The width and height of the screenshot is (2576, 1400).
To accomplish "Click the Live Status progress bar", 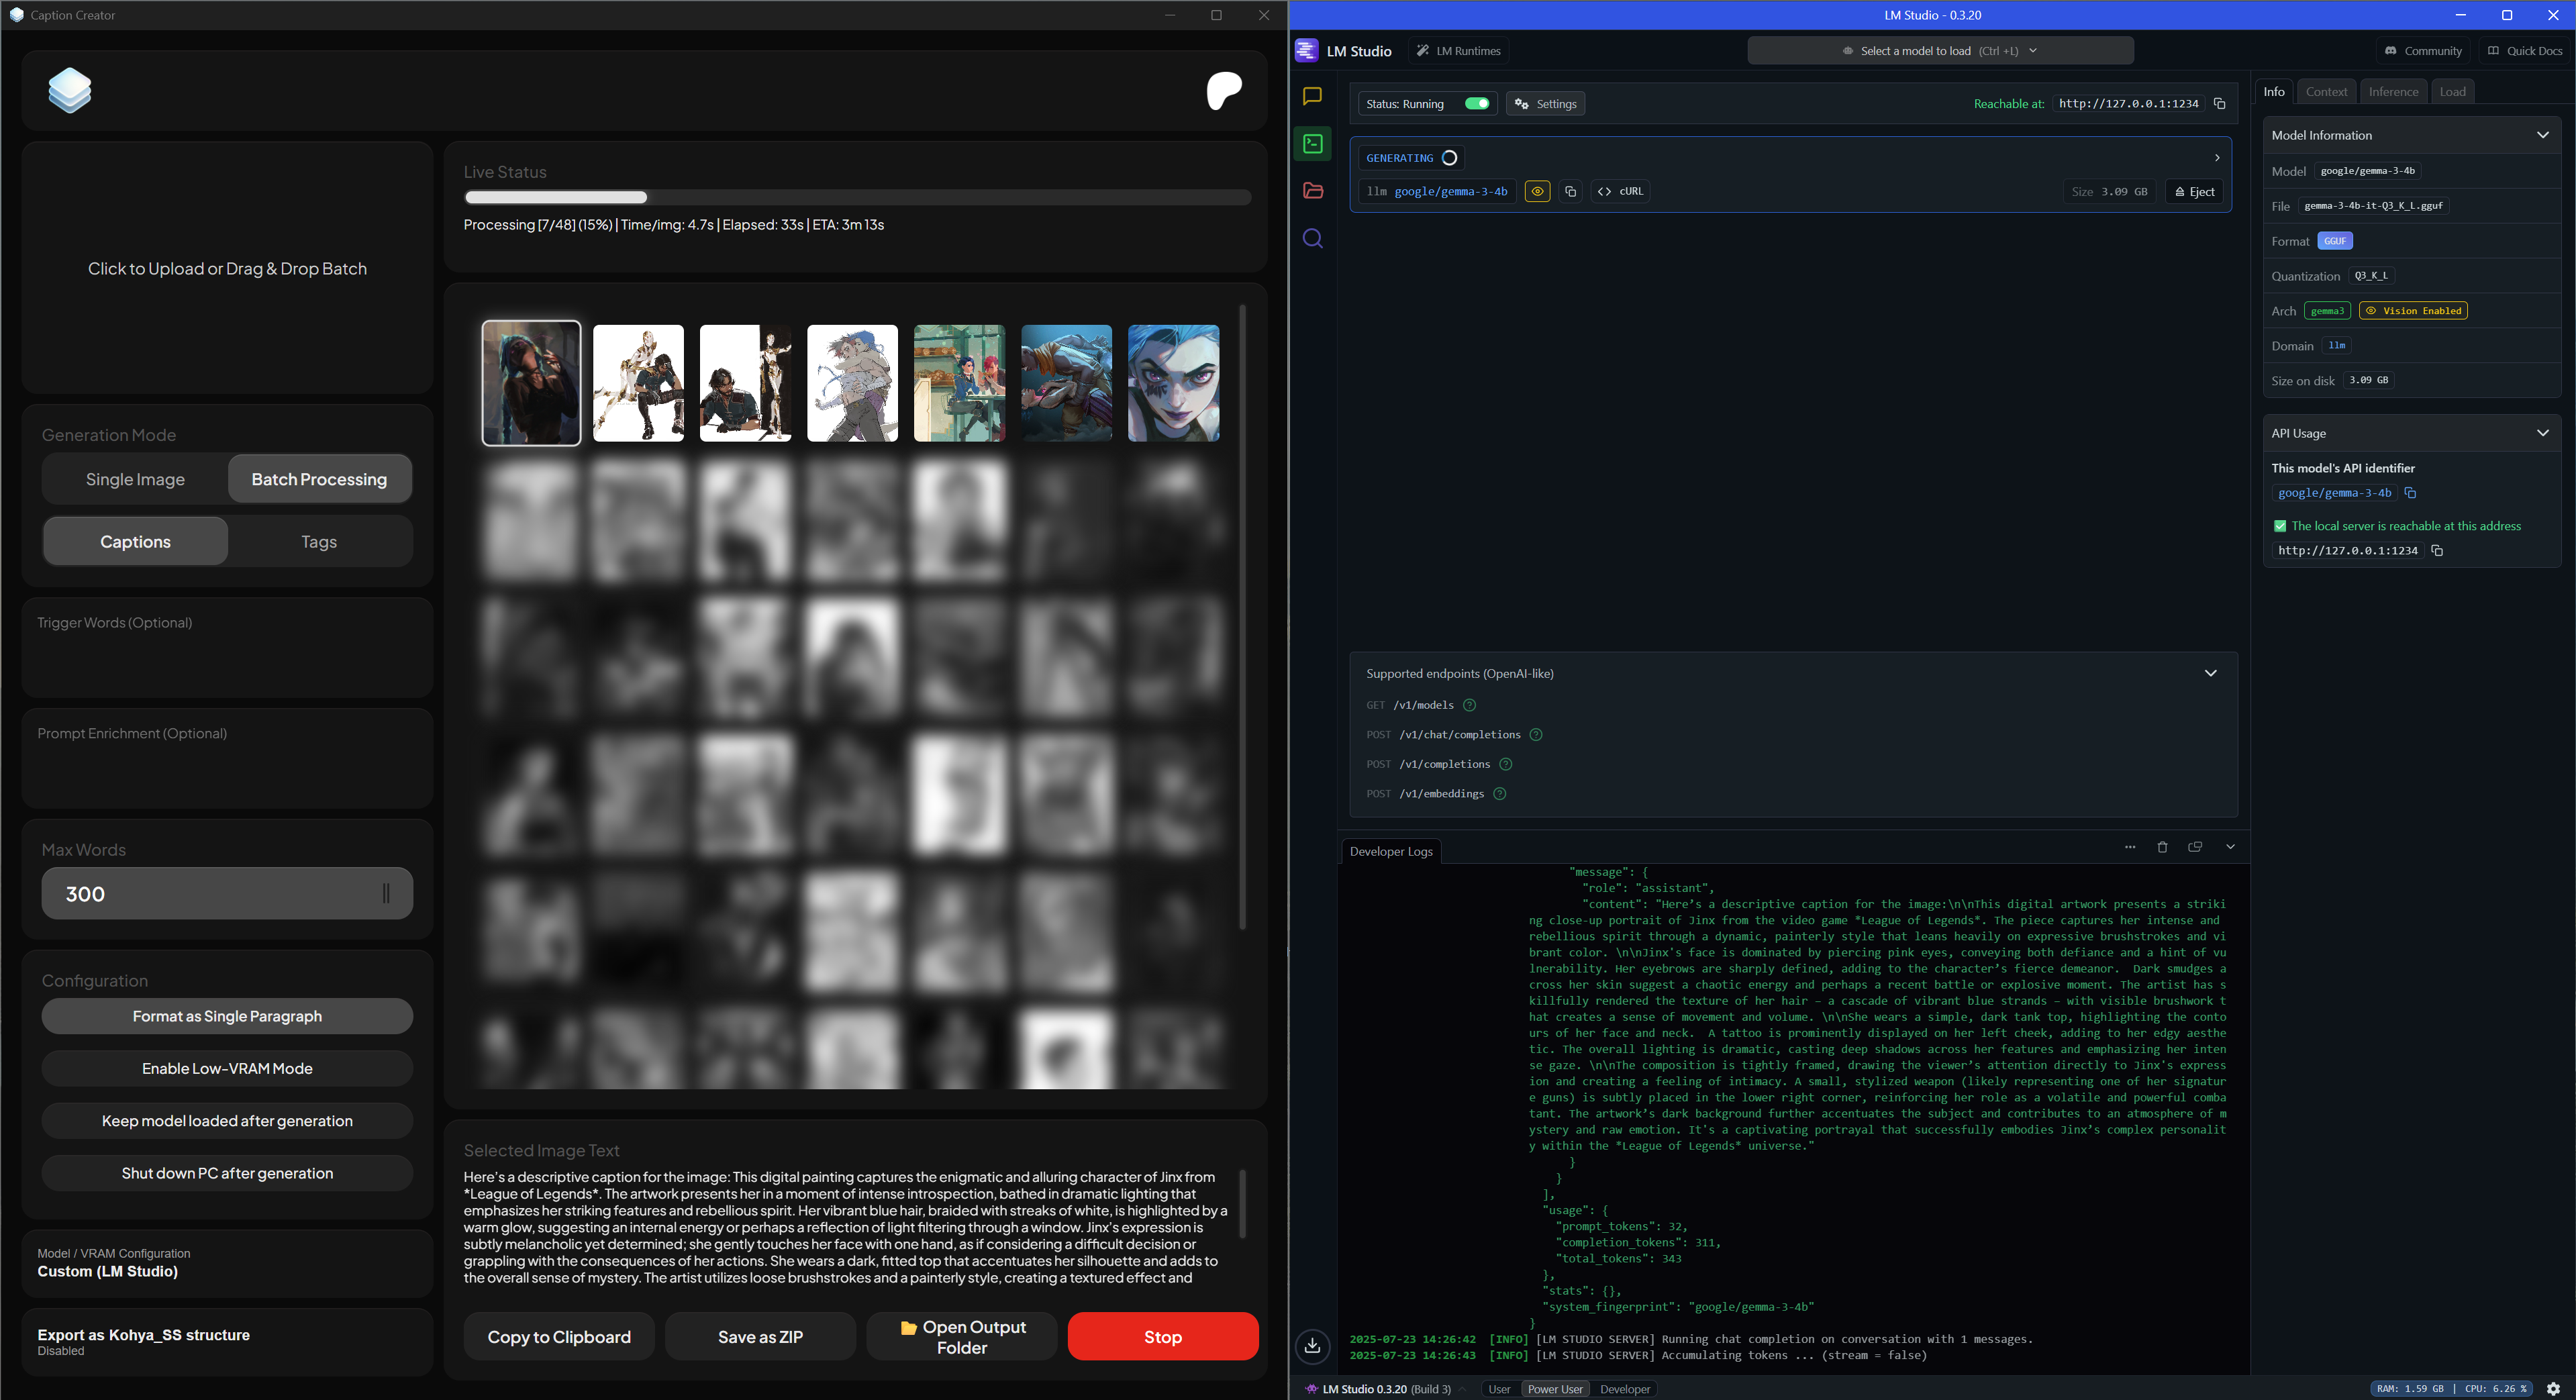I will click(x=857, y=197).
